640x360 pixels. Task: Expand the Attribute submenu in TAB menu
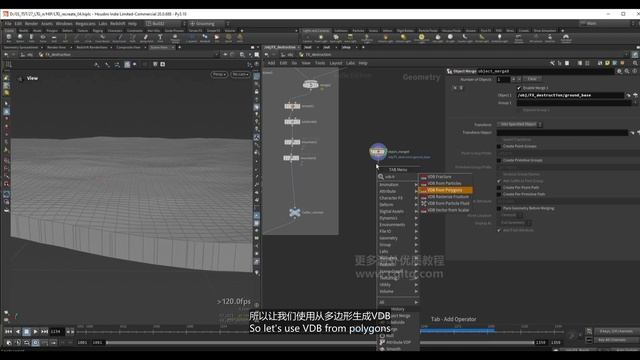click(x=398, y=191)
